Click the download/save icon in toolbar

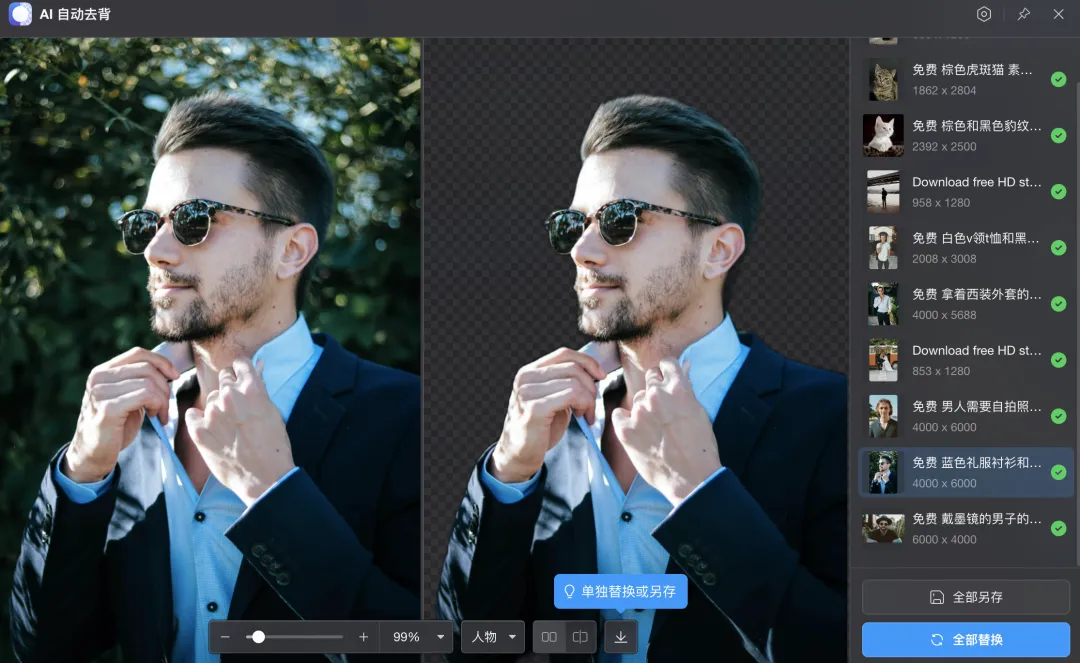tap(621, 637)
